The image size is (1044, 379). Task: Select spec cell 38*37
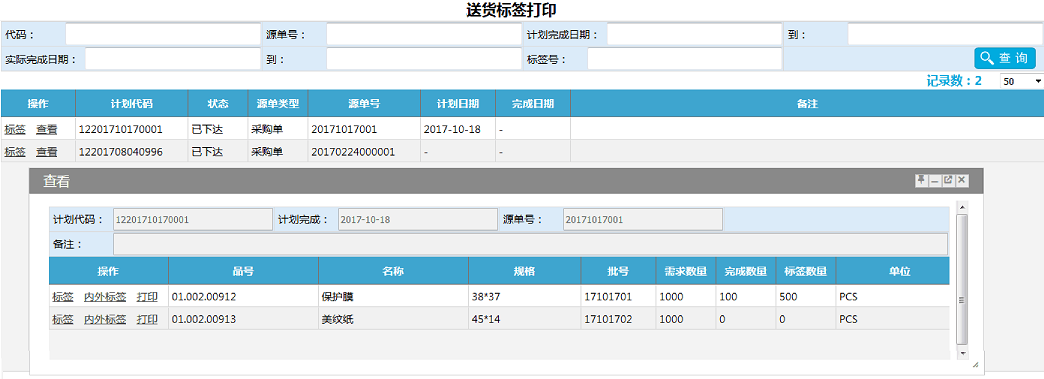(x=525, y=296)
